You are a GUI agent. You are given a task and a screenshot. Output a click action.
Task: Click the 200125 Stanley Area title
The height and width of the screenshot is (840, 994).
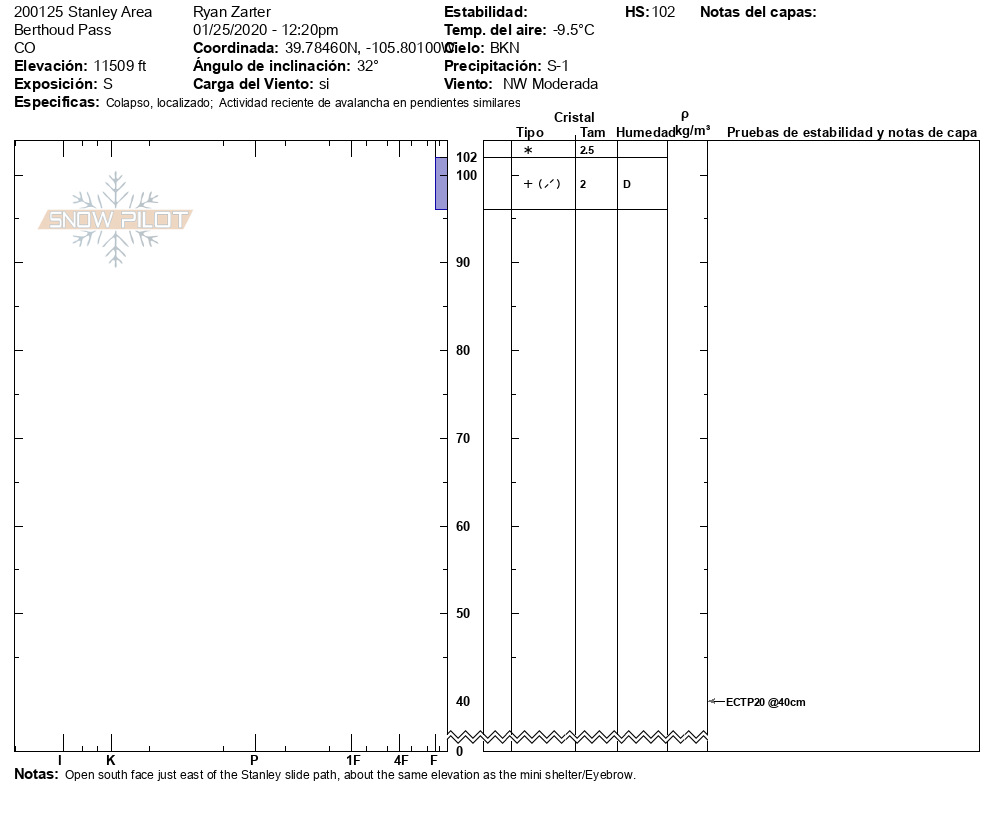(x=83, y=12)
